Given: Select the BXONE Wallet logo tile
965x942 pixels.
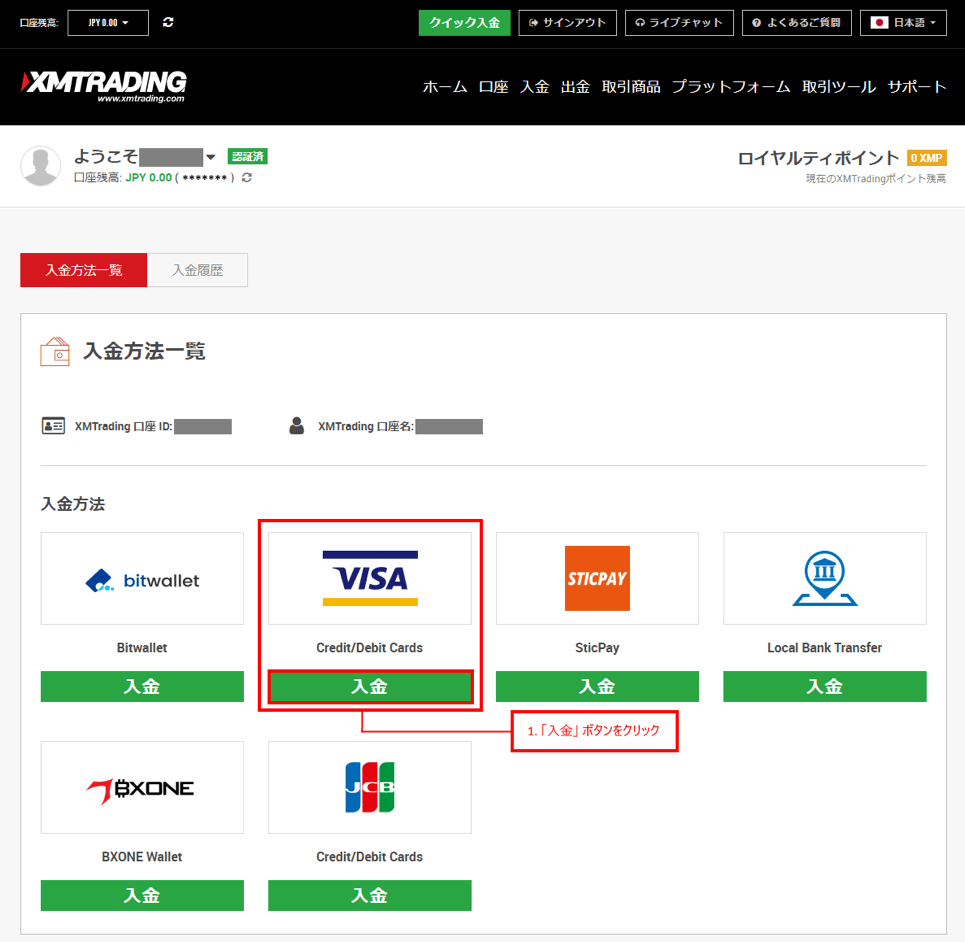Looking at the screenshot, I should (142, 788).
